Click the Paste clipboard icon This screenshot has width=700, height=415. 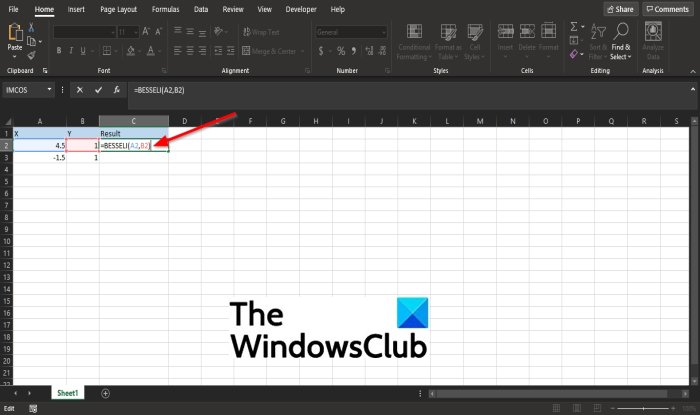tap(15, 33)
